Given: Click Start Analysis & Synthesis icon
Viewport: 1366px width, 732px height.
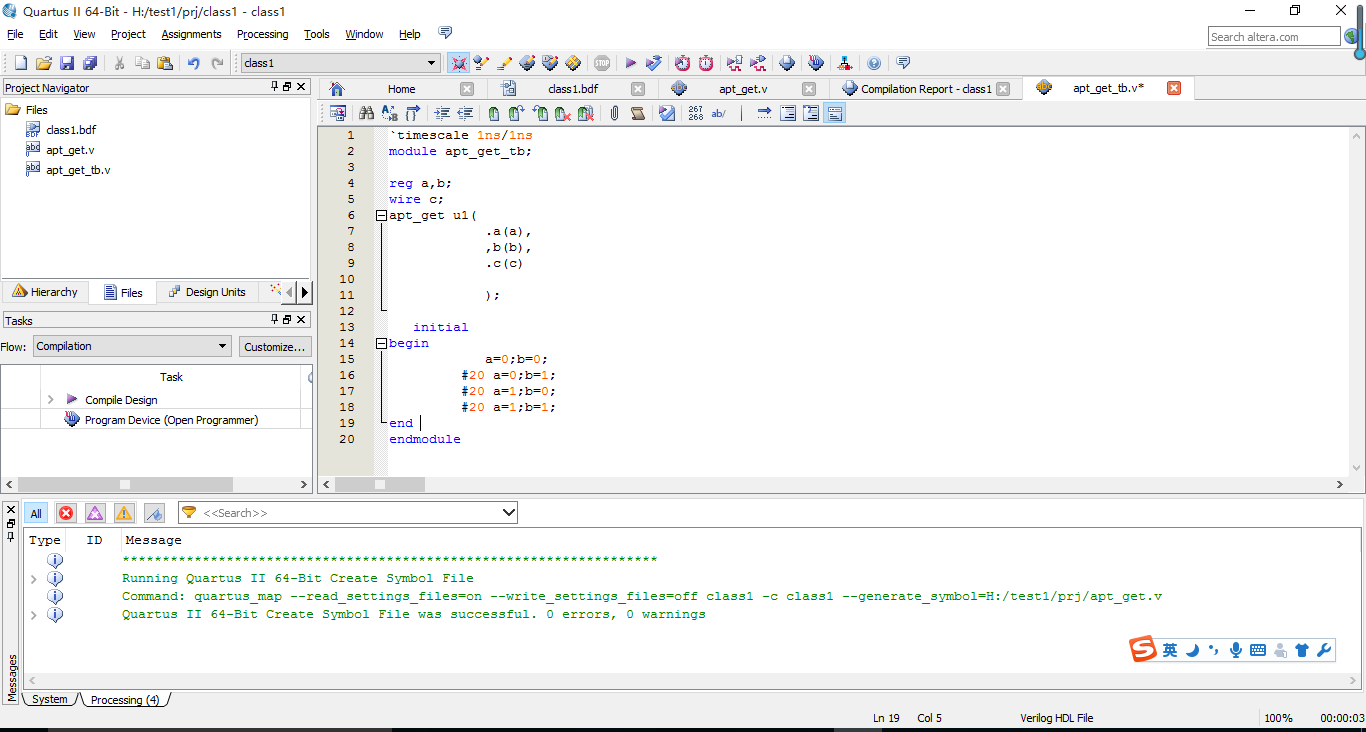Looking at the screenshot, I should (653, 63).
